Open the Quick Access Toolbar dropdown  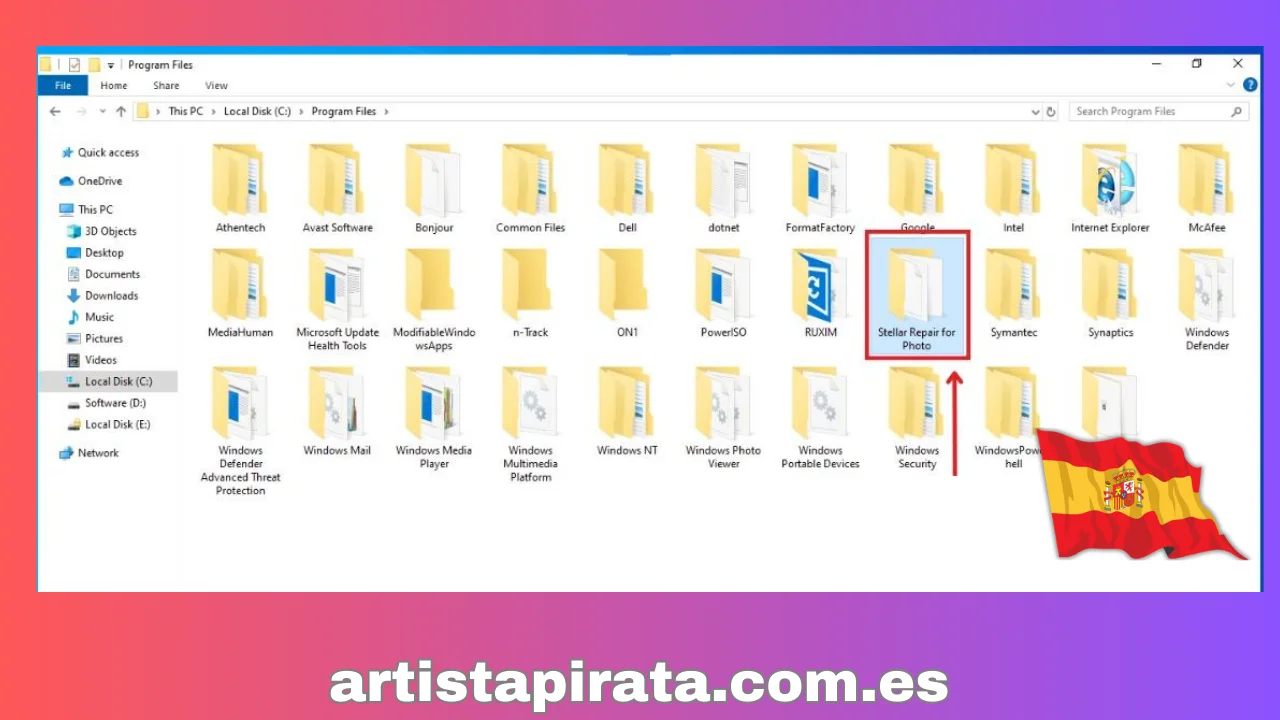click(x=111, y=66)
